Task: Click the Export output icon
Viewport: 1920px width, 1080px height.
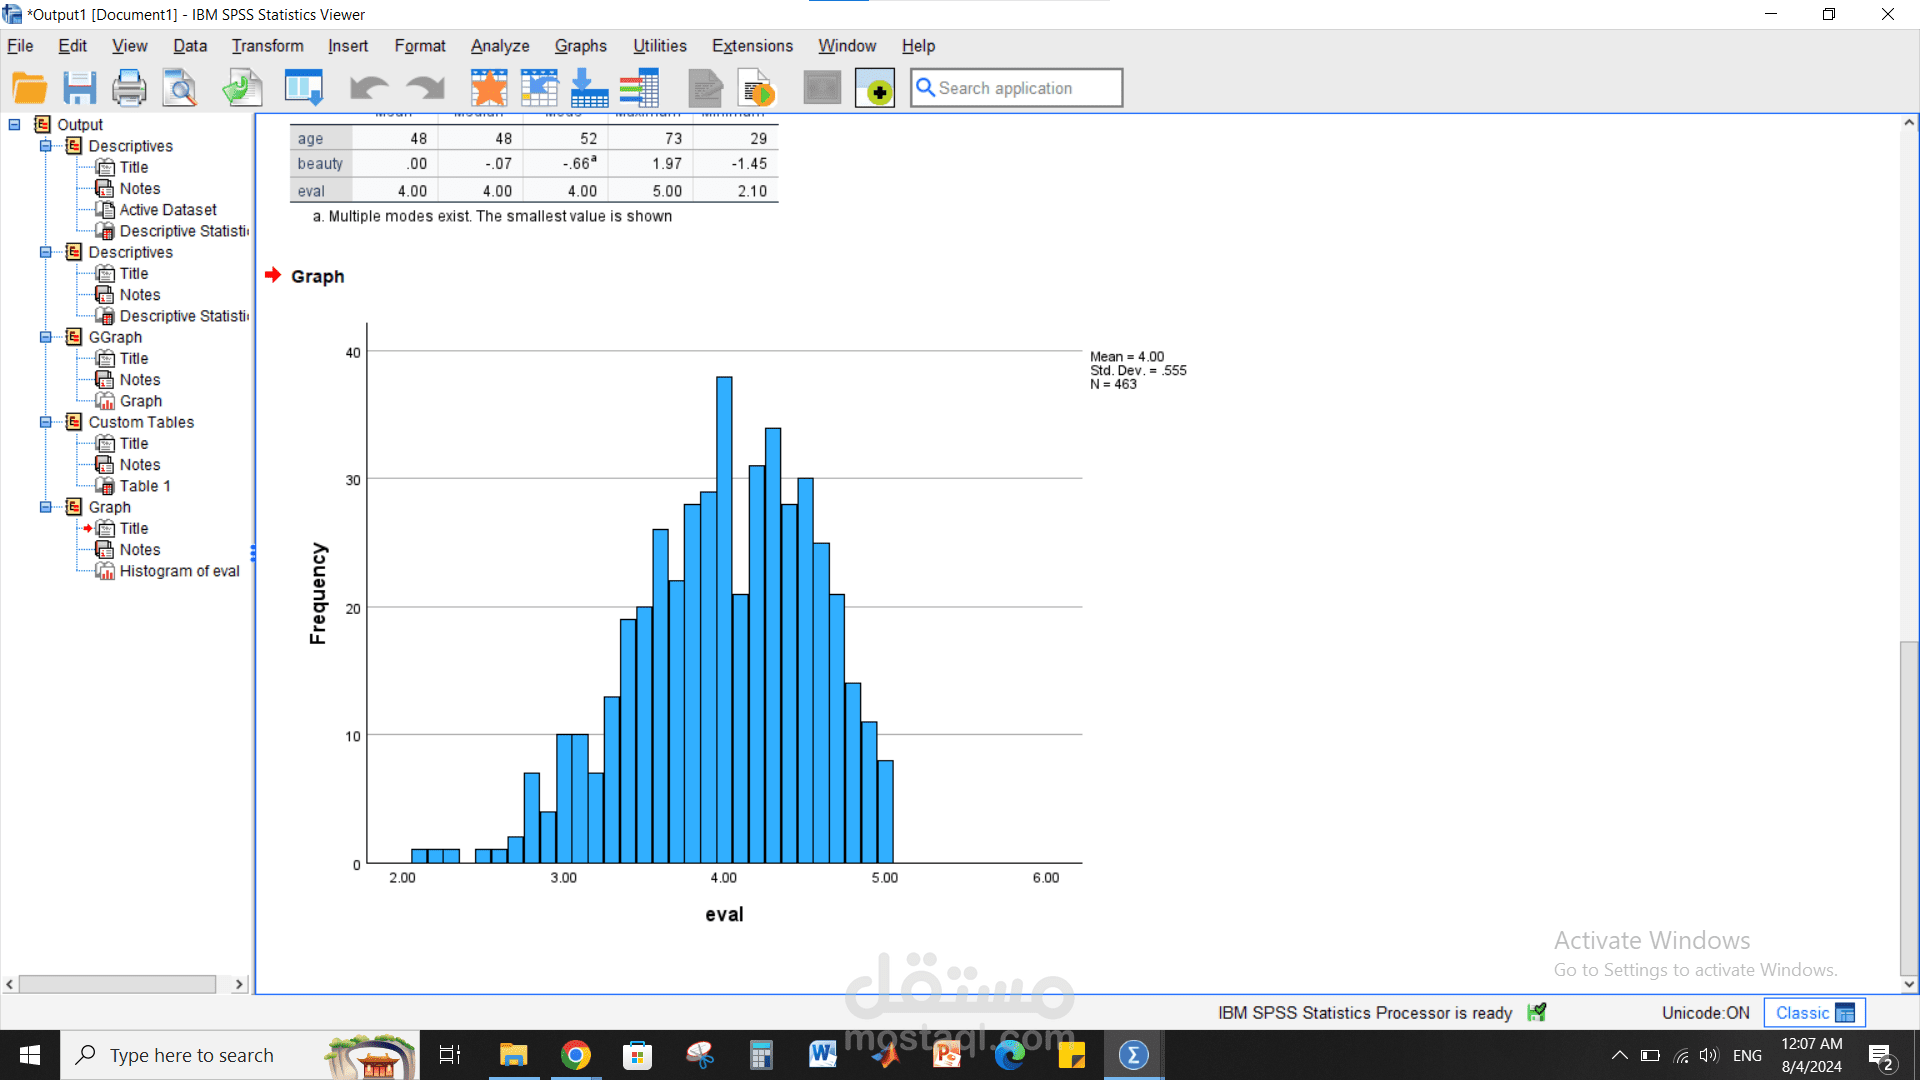Action: 242,88
